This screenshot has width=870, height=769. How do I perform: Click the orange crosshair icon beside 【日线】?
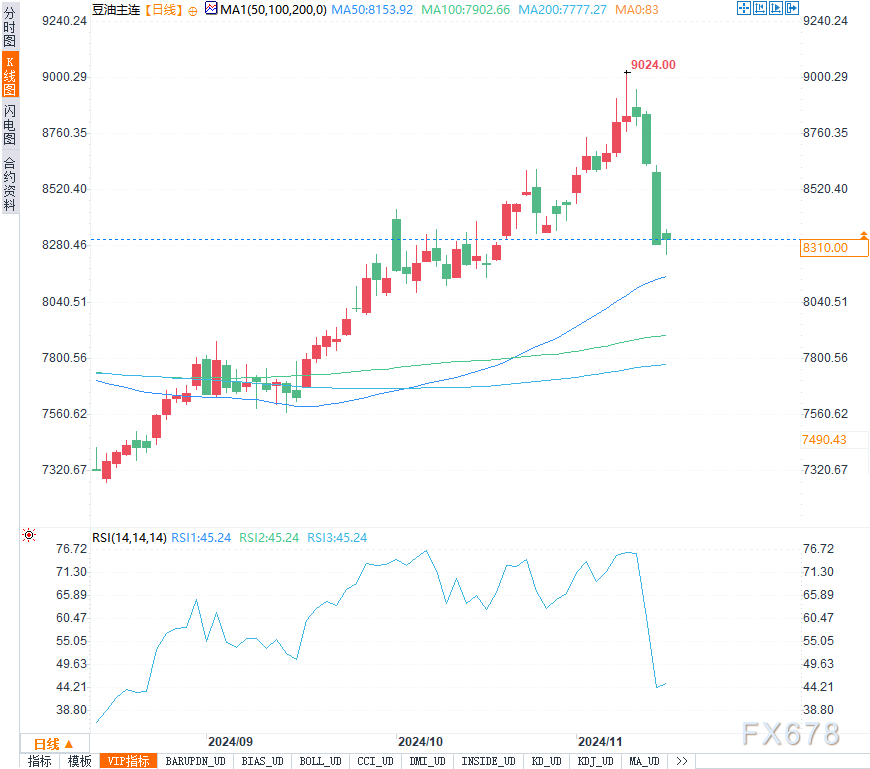coord(193,9)
